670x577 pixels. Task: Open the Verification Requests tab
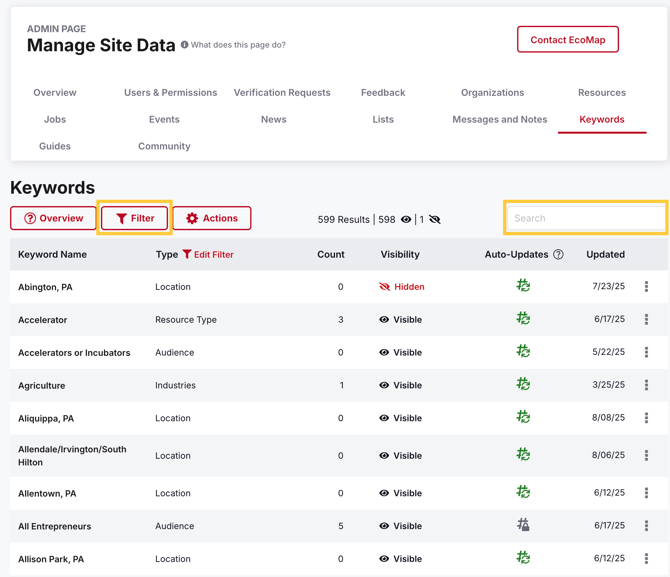[x=282, y=93]
